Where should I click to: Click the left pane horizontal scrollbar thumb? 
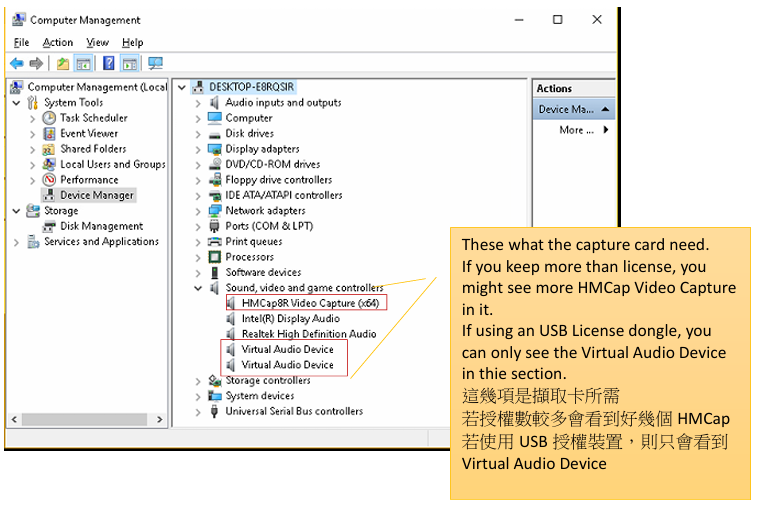(x=84, y=420)
